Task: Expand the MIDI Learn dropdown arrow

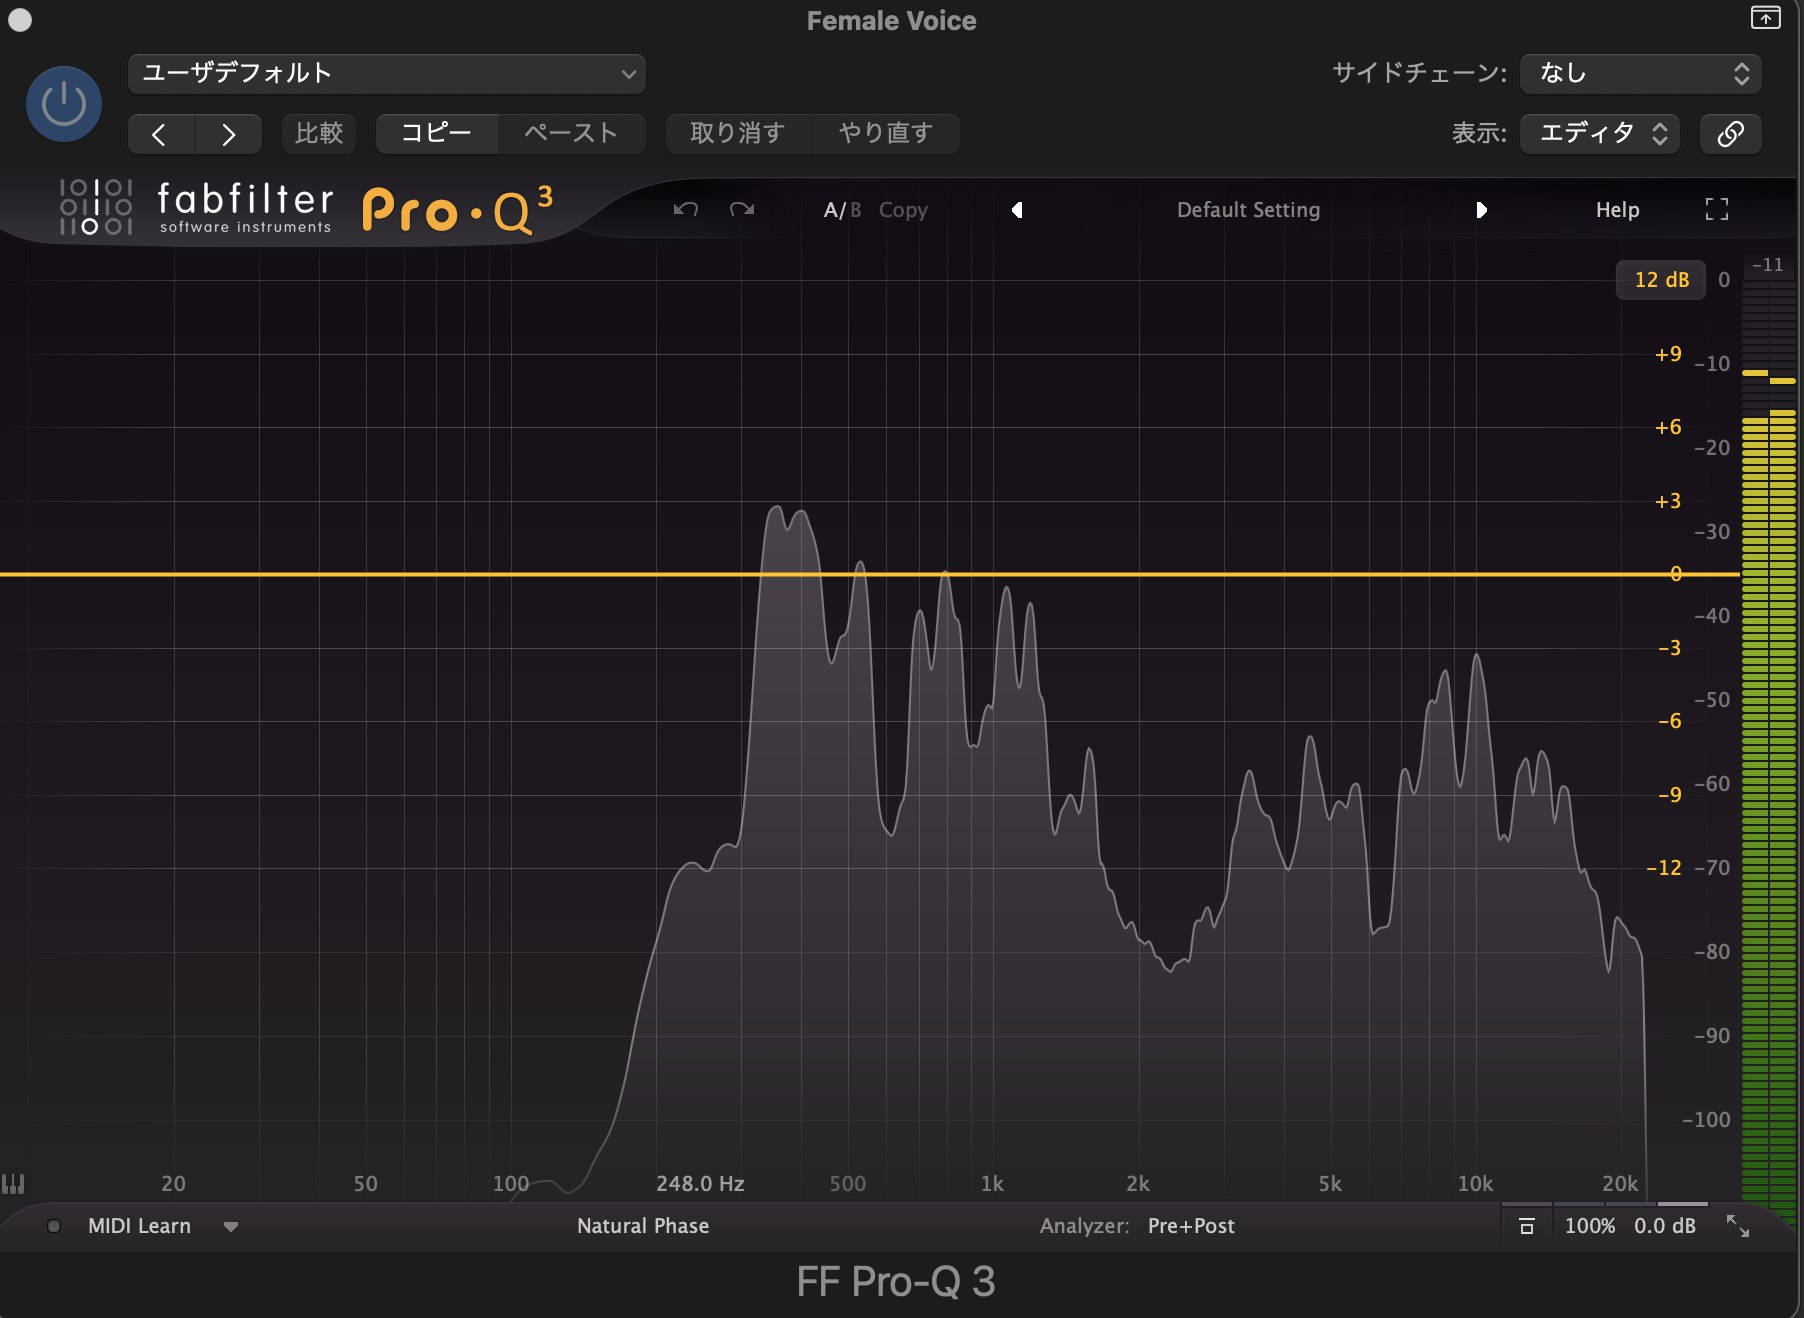Action: click(231, 1227)
